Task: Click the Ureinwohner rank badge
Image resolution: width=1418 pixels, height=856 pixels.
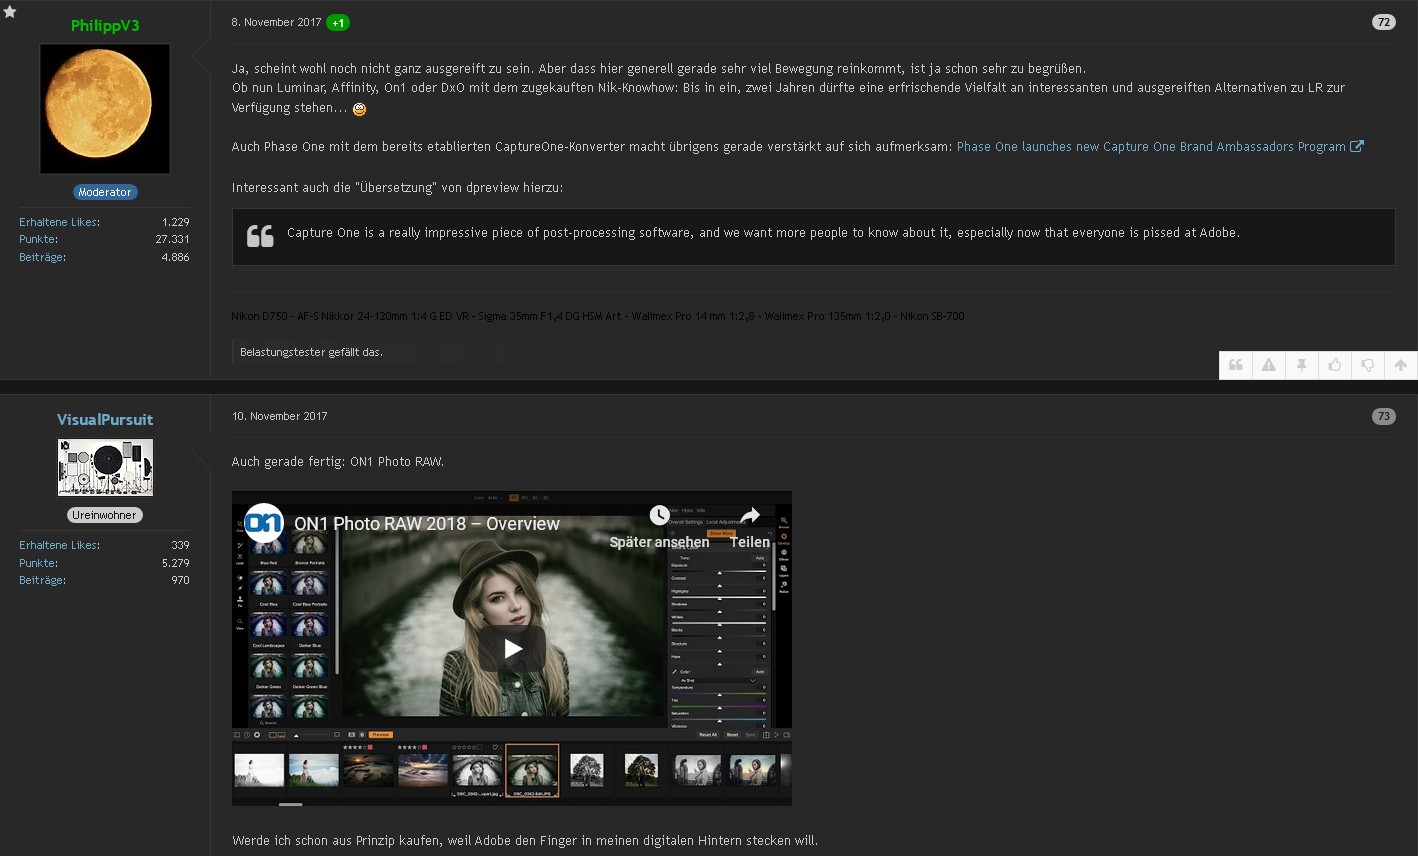Action: [105, 515]
